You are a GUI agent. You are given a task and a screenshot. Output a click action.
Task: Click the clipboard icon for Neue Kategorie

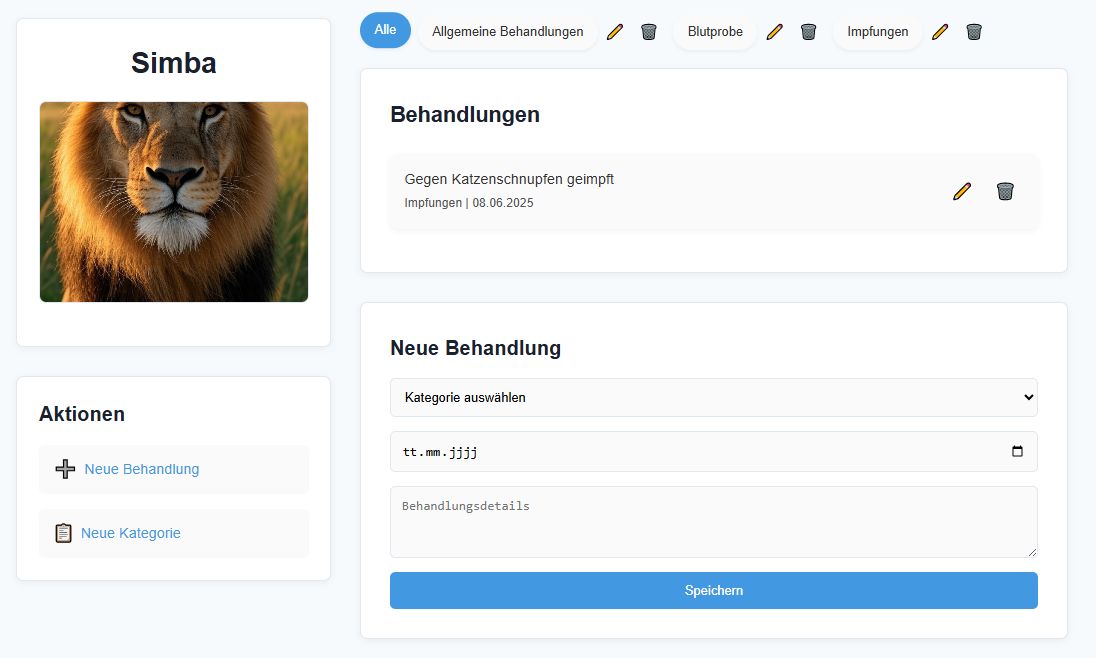pos(63,533)
